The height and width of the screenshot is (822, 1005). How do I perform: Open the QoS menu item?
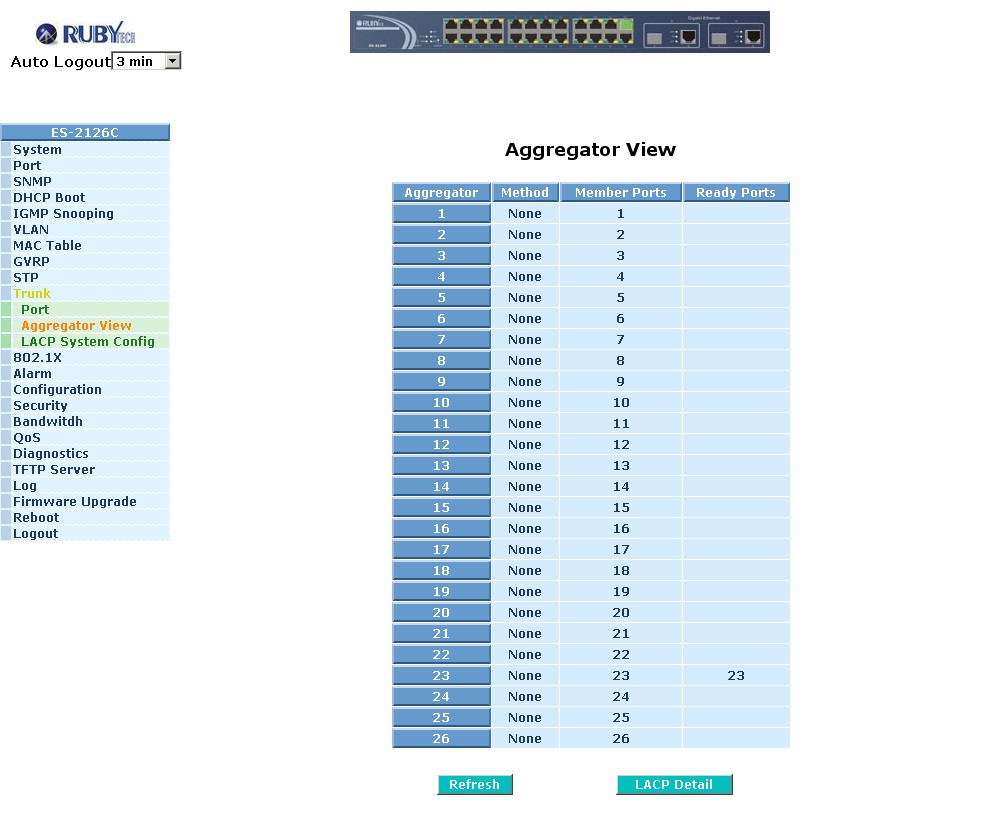[26, 438]
